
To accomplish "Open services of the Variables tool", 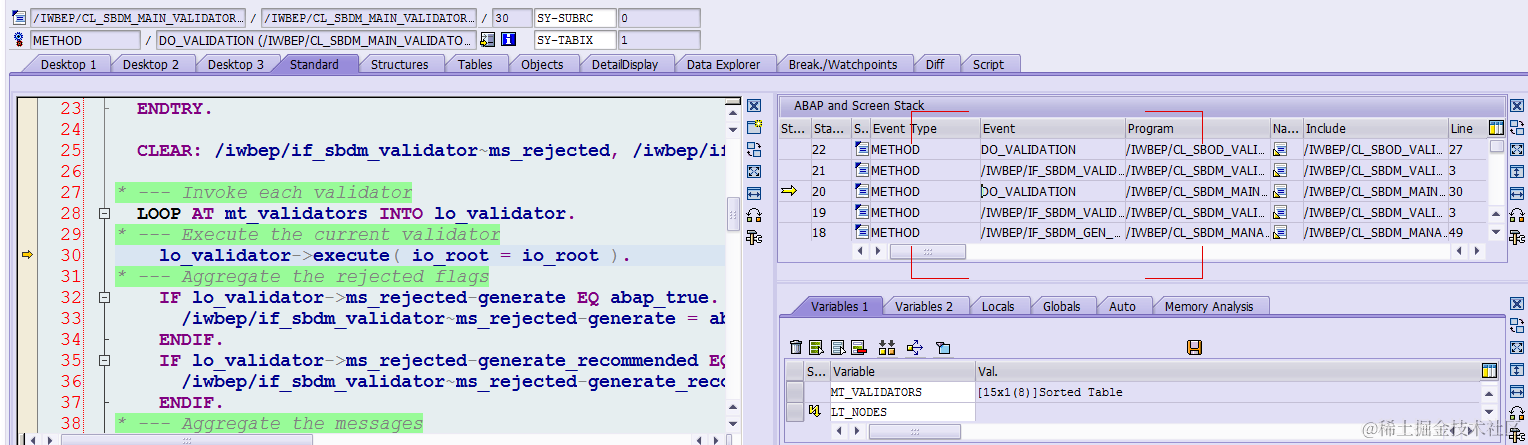I will click(x=1517, y=435).
